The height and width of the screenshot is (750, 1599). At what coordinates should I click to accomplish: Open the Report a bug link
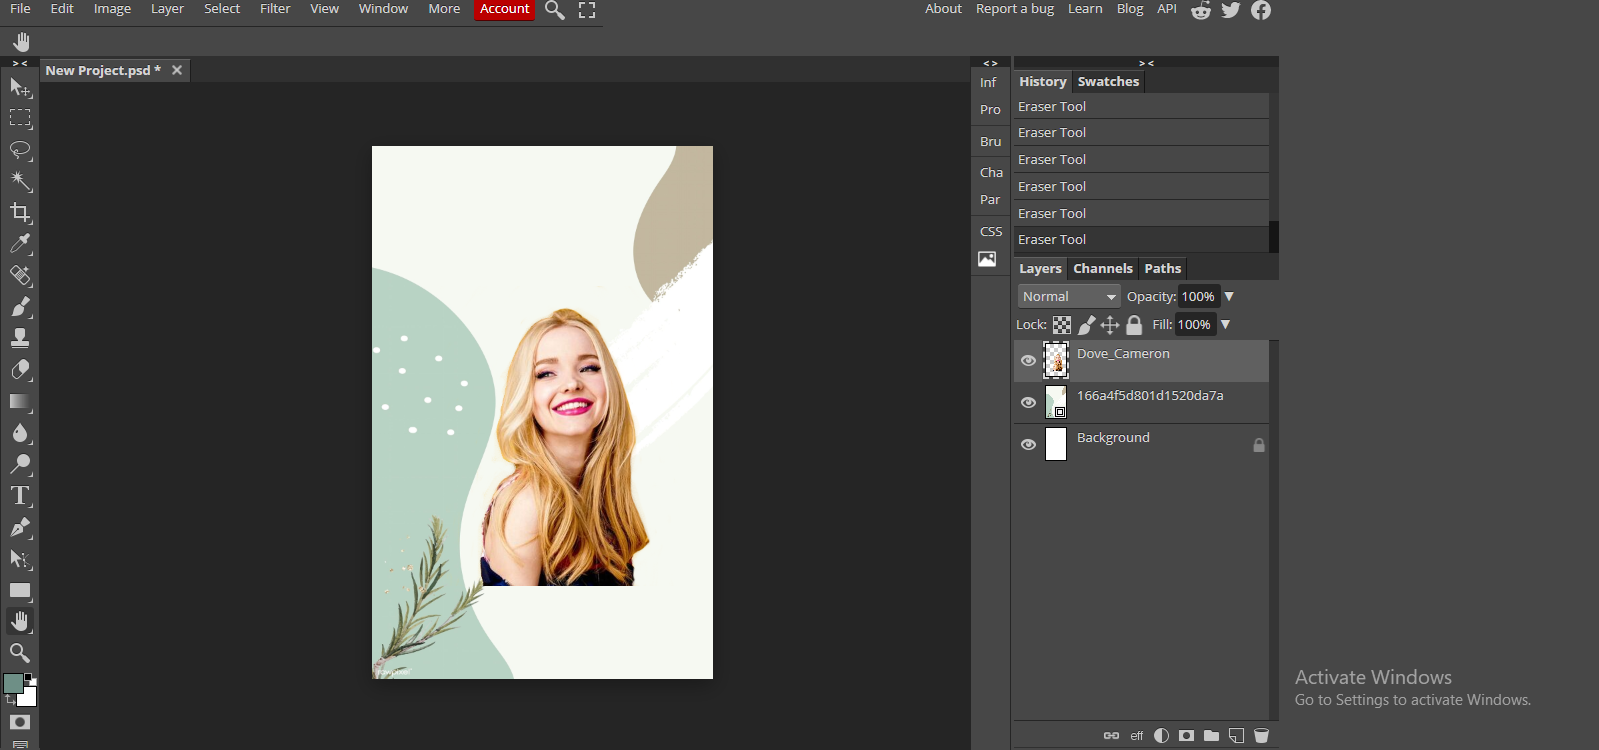coord(1015,9)
